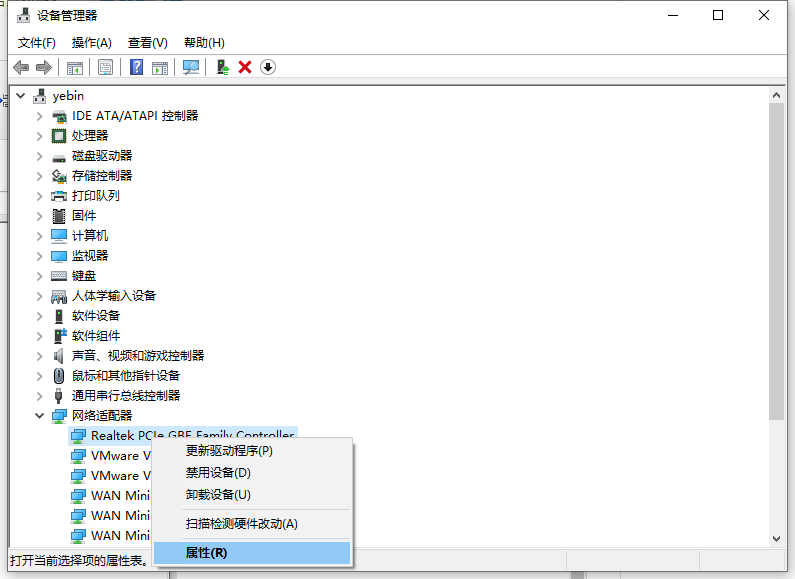Click the down-arrow disable device toolbar icon
This screenshot has width=795, height=579.
267,67
